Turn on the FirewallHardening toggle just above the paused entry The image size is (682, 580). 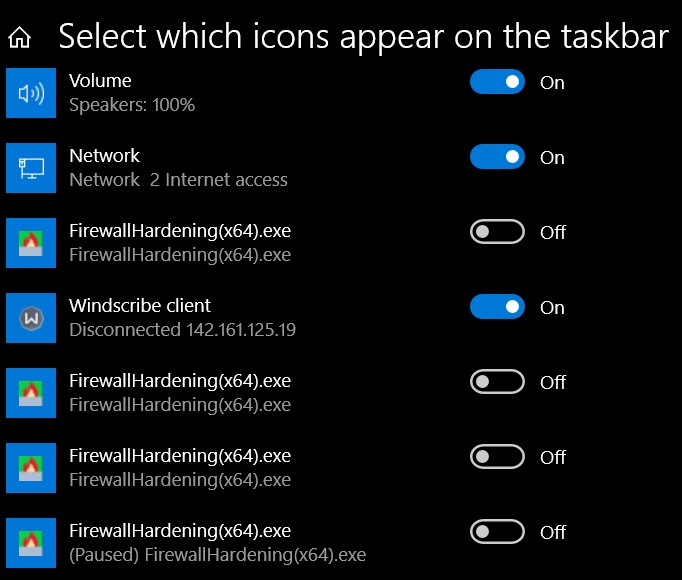tap(497, 457)
